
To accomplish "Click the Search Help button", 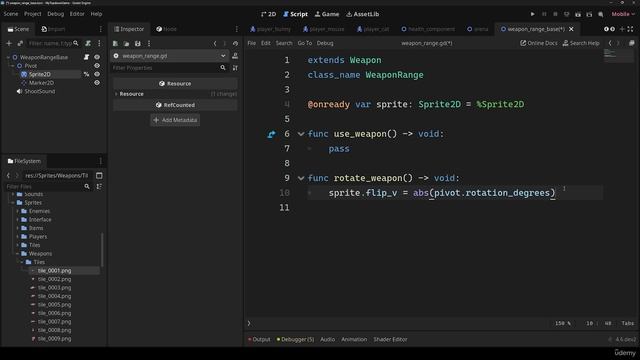I will click(581, 43).
